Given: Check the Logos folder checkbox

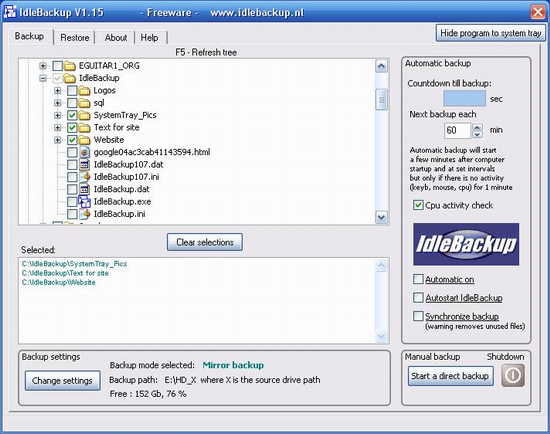Looking at the screenshot, I should [72, 91].
